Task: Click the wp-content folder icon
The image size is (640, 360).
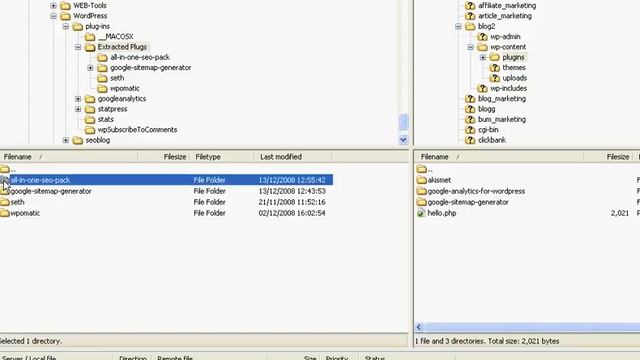Action: tap(482, 47)
